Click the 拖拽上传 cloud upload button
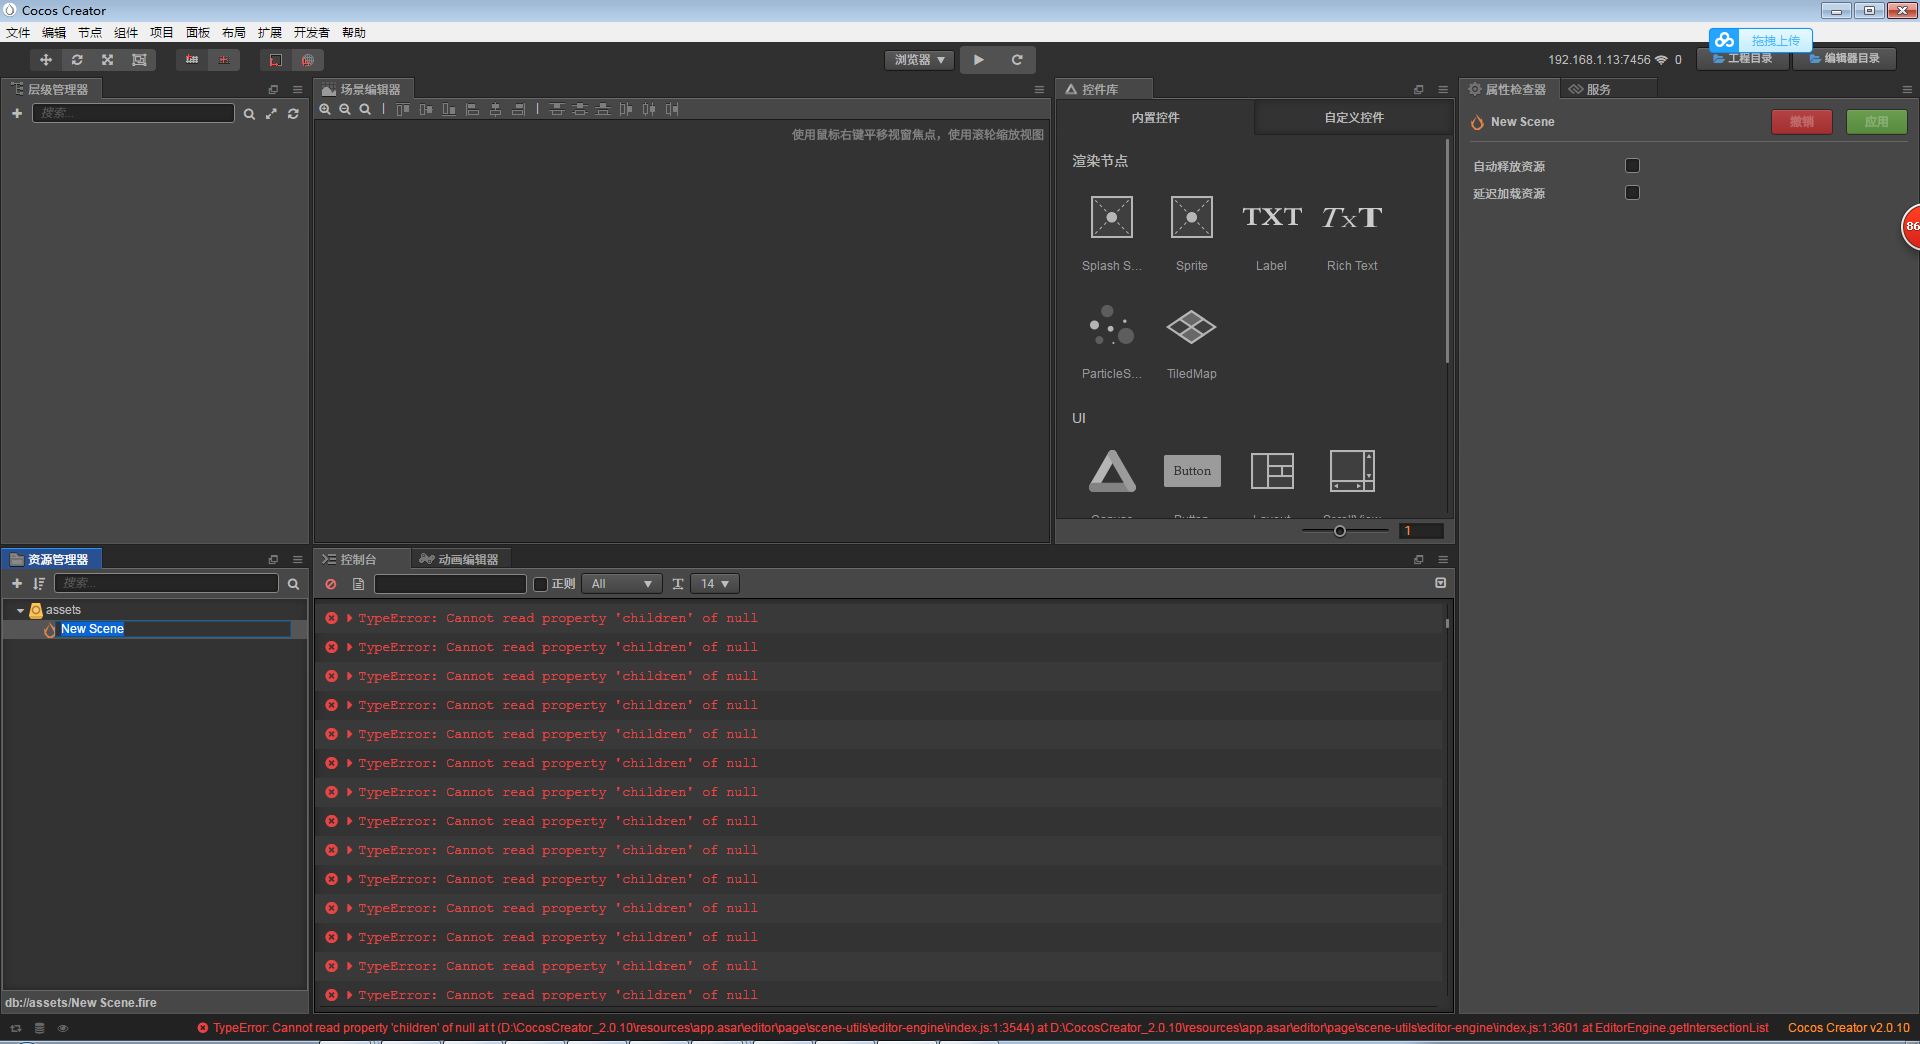Viewport: 1920px width, 1044px height. pos(1761,41)
